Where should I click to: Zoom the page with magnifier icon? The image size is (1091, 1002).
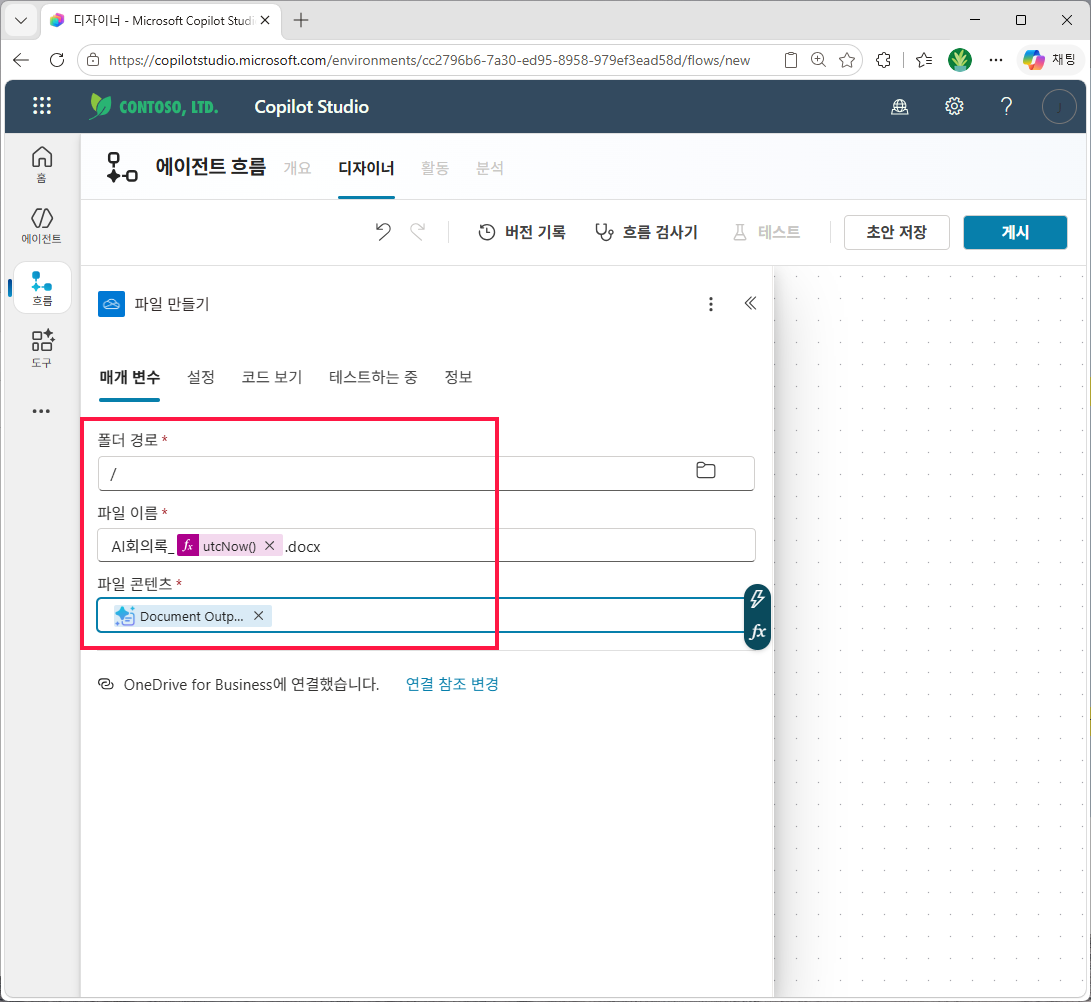tap(818, 60)
